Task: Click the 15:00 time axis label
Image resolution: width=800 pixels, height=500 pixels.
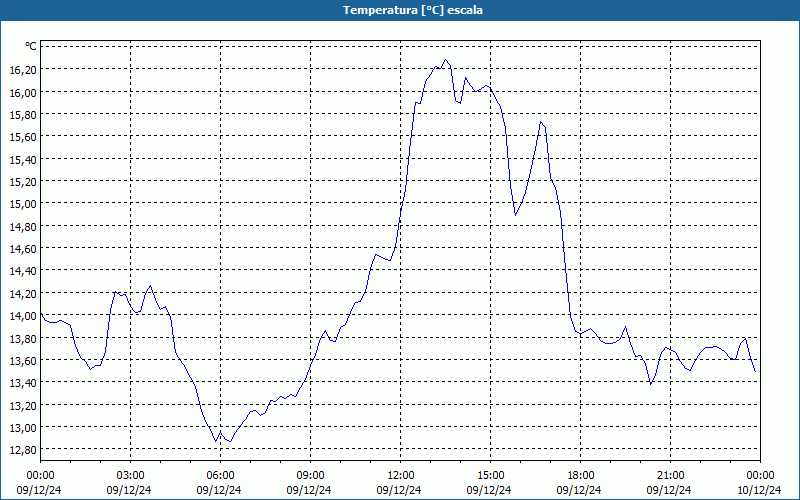Action: (490, 476)
